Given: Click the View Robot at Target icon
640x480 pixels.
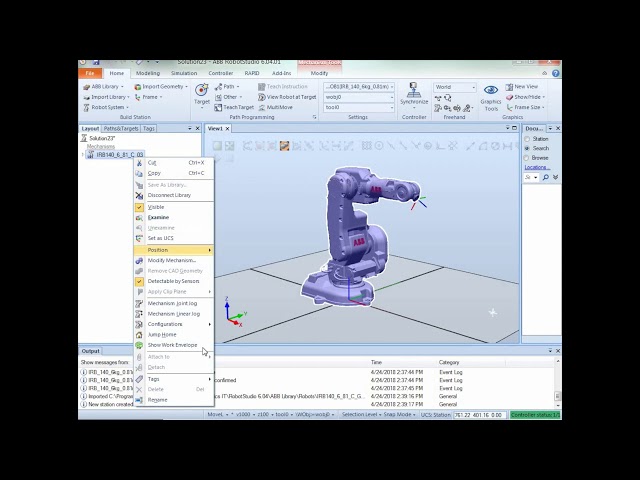Looking at the screenshot, I should point(262,97).
